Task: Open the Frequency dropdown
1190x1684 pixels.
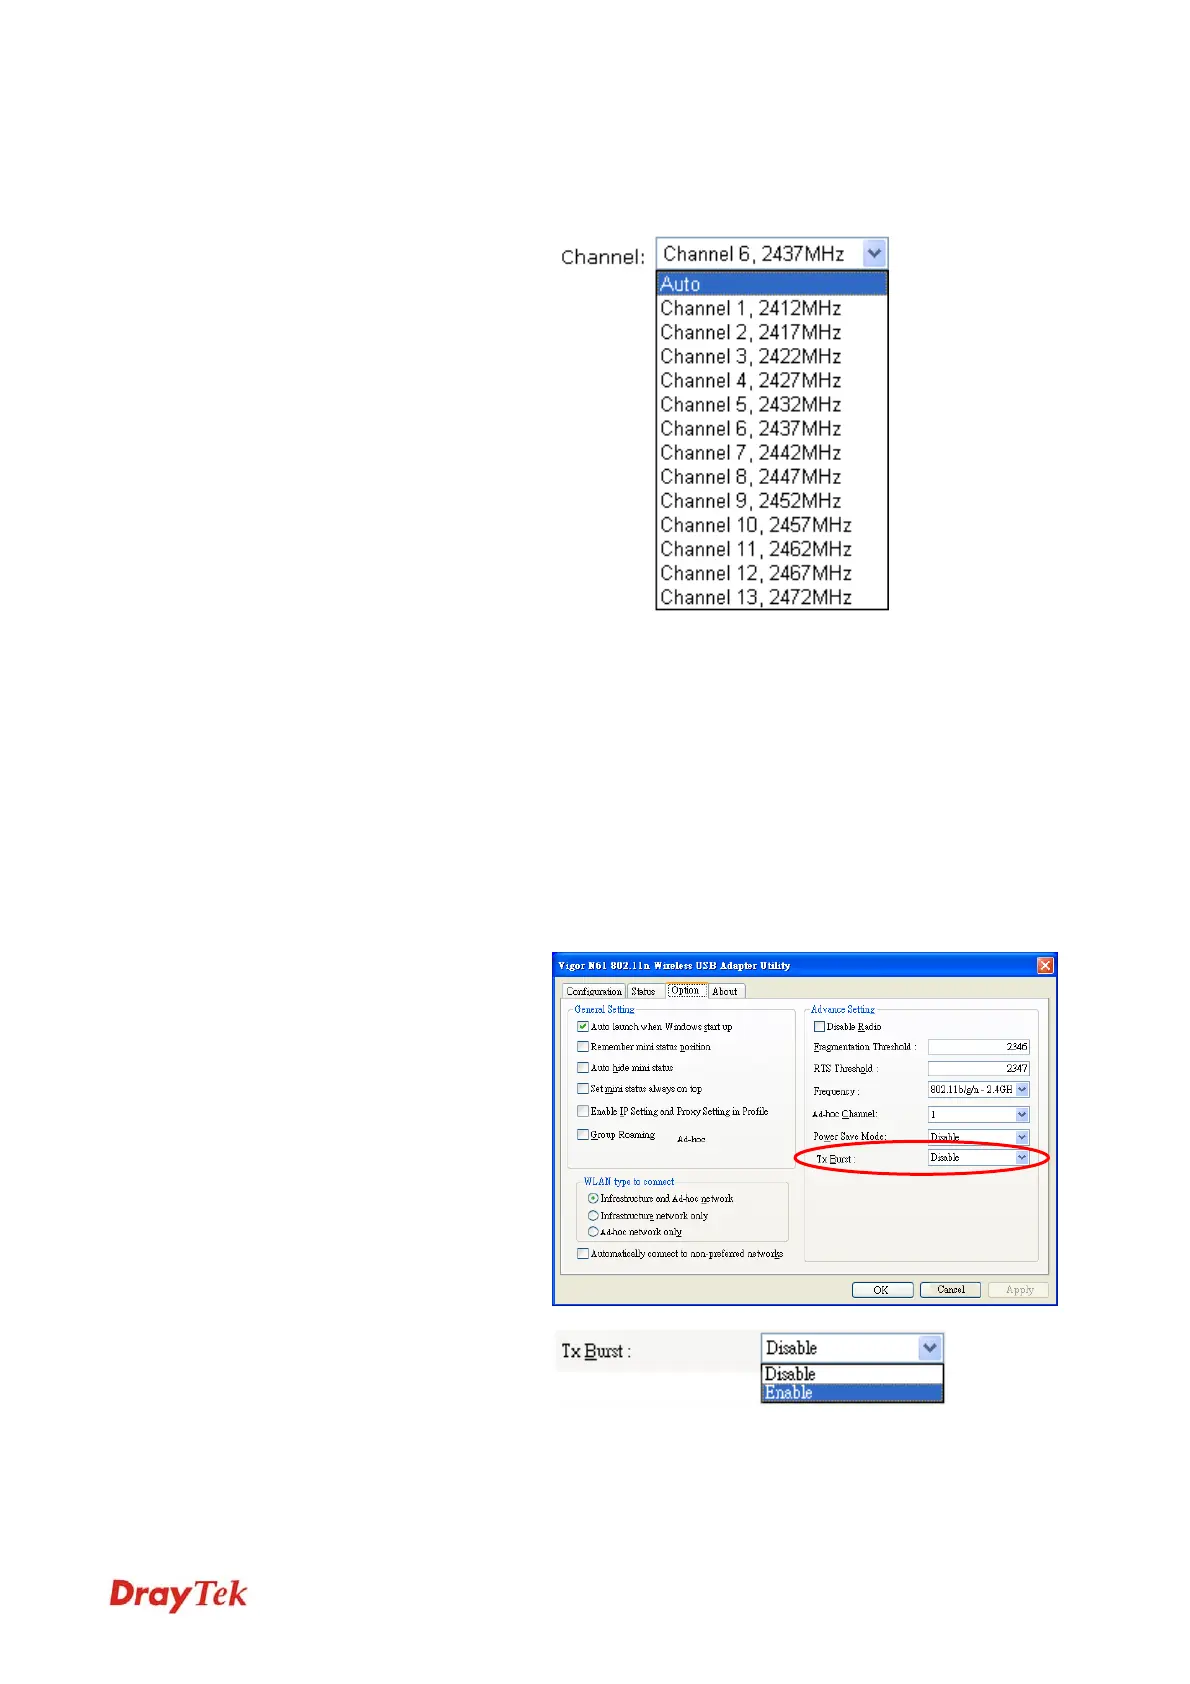Action: coord(978,1089)
